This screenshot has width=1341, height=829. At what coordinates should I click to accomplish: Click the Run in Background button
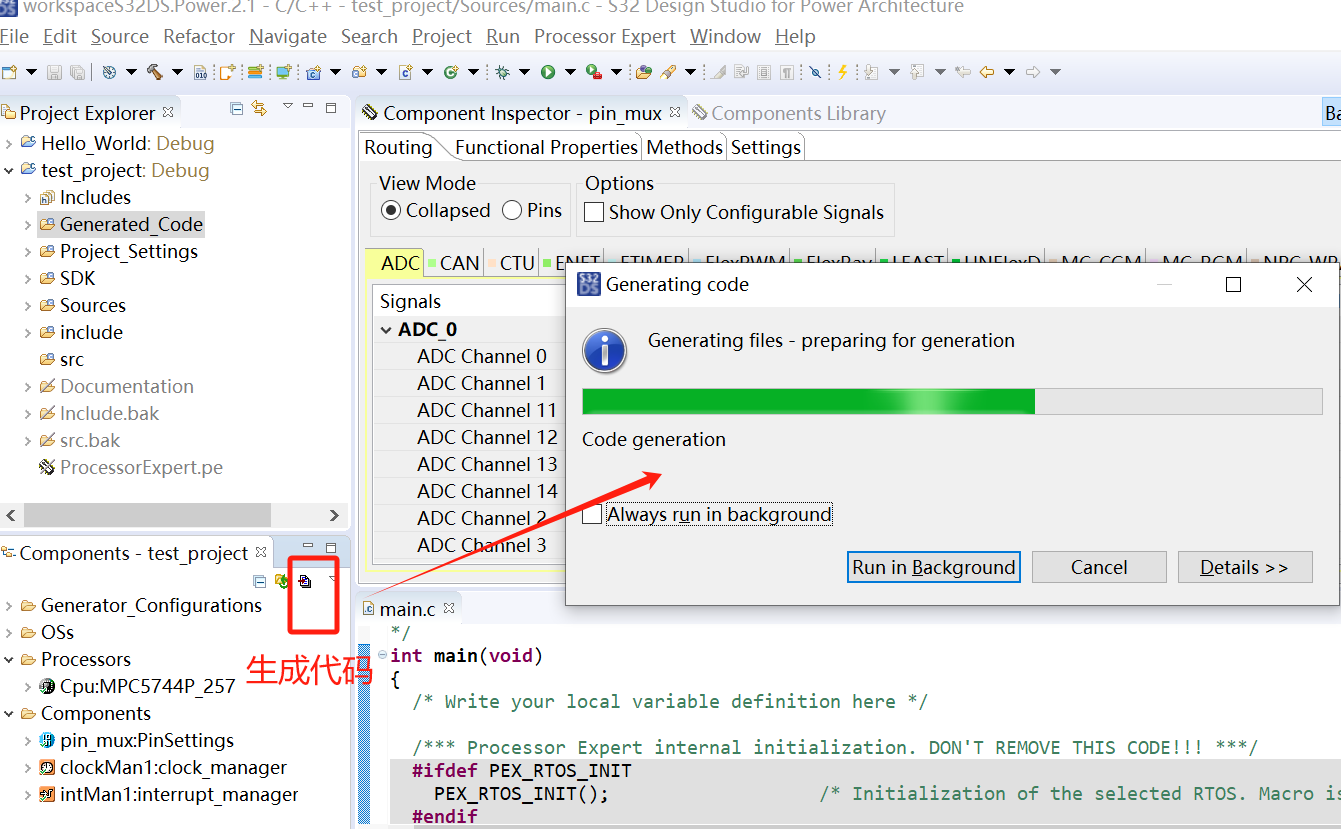point(933,567)
